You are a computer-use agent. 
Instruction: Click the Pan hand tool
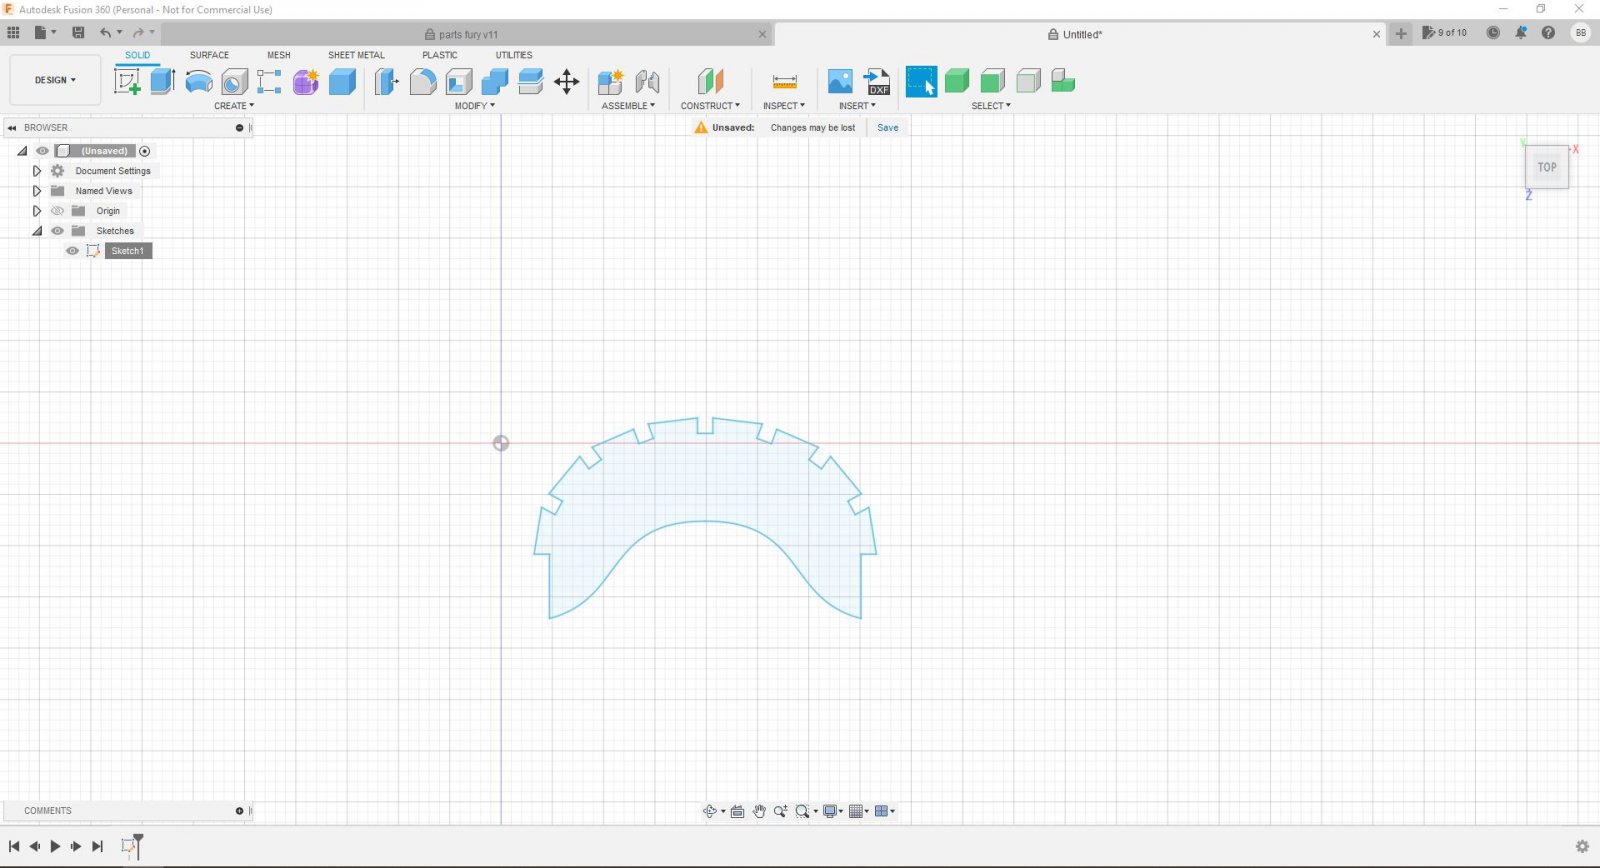click(759, 811)
